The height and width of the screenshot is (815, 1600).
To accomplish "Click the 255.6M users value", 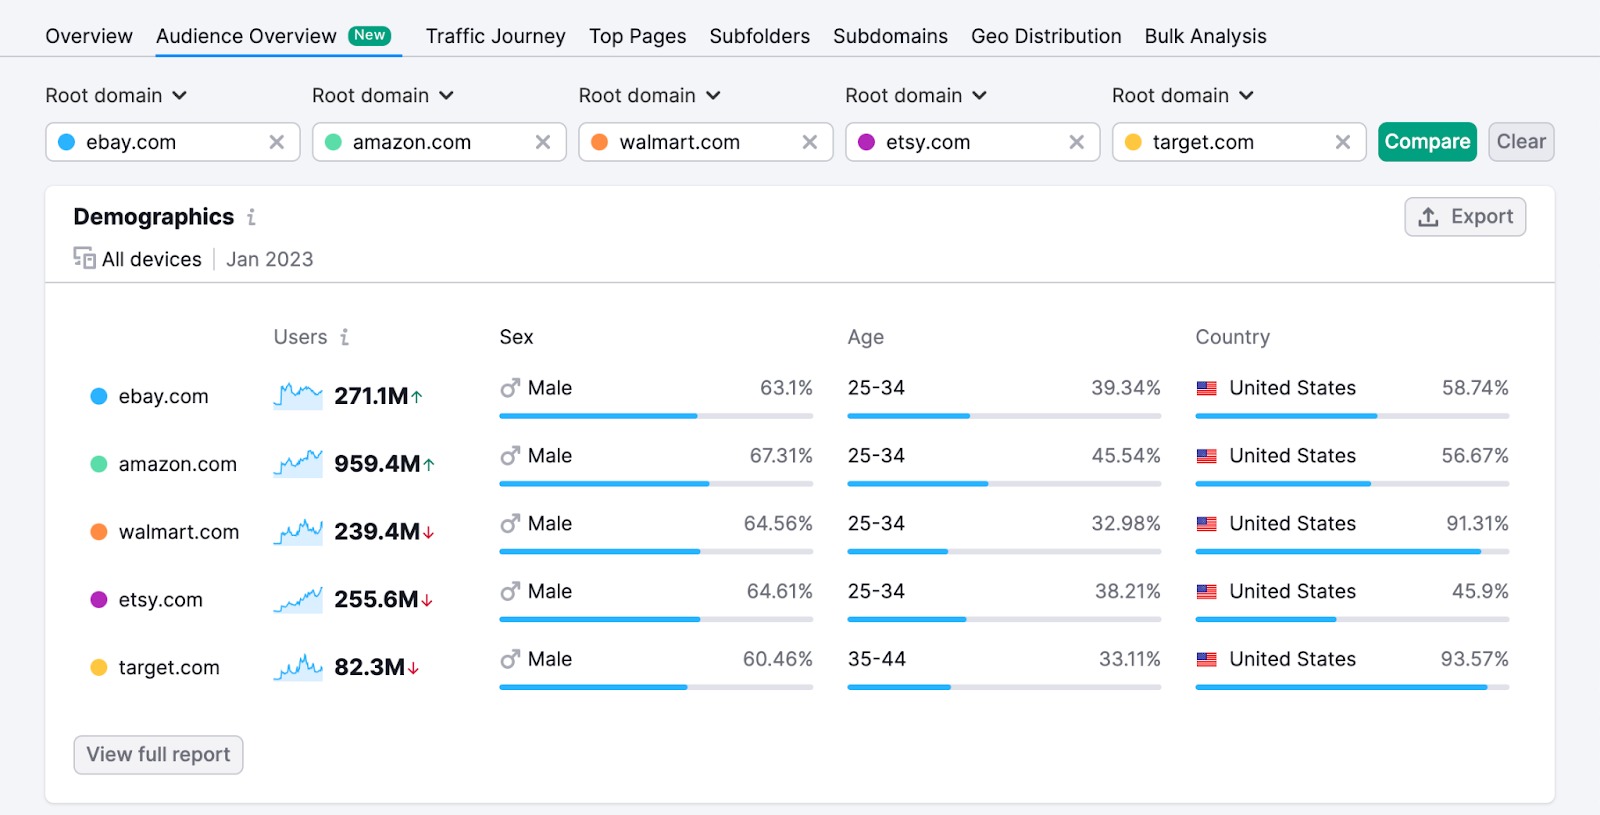I will coord(376,600).
